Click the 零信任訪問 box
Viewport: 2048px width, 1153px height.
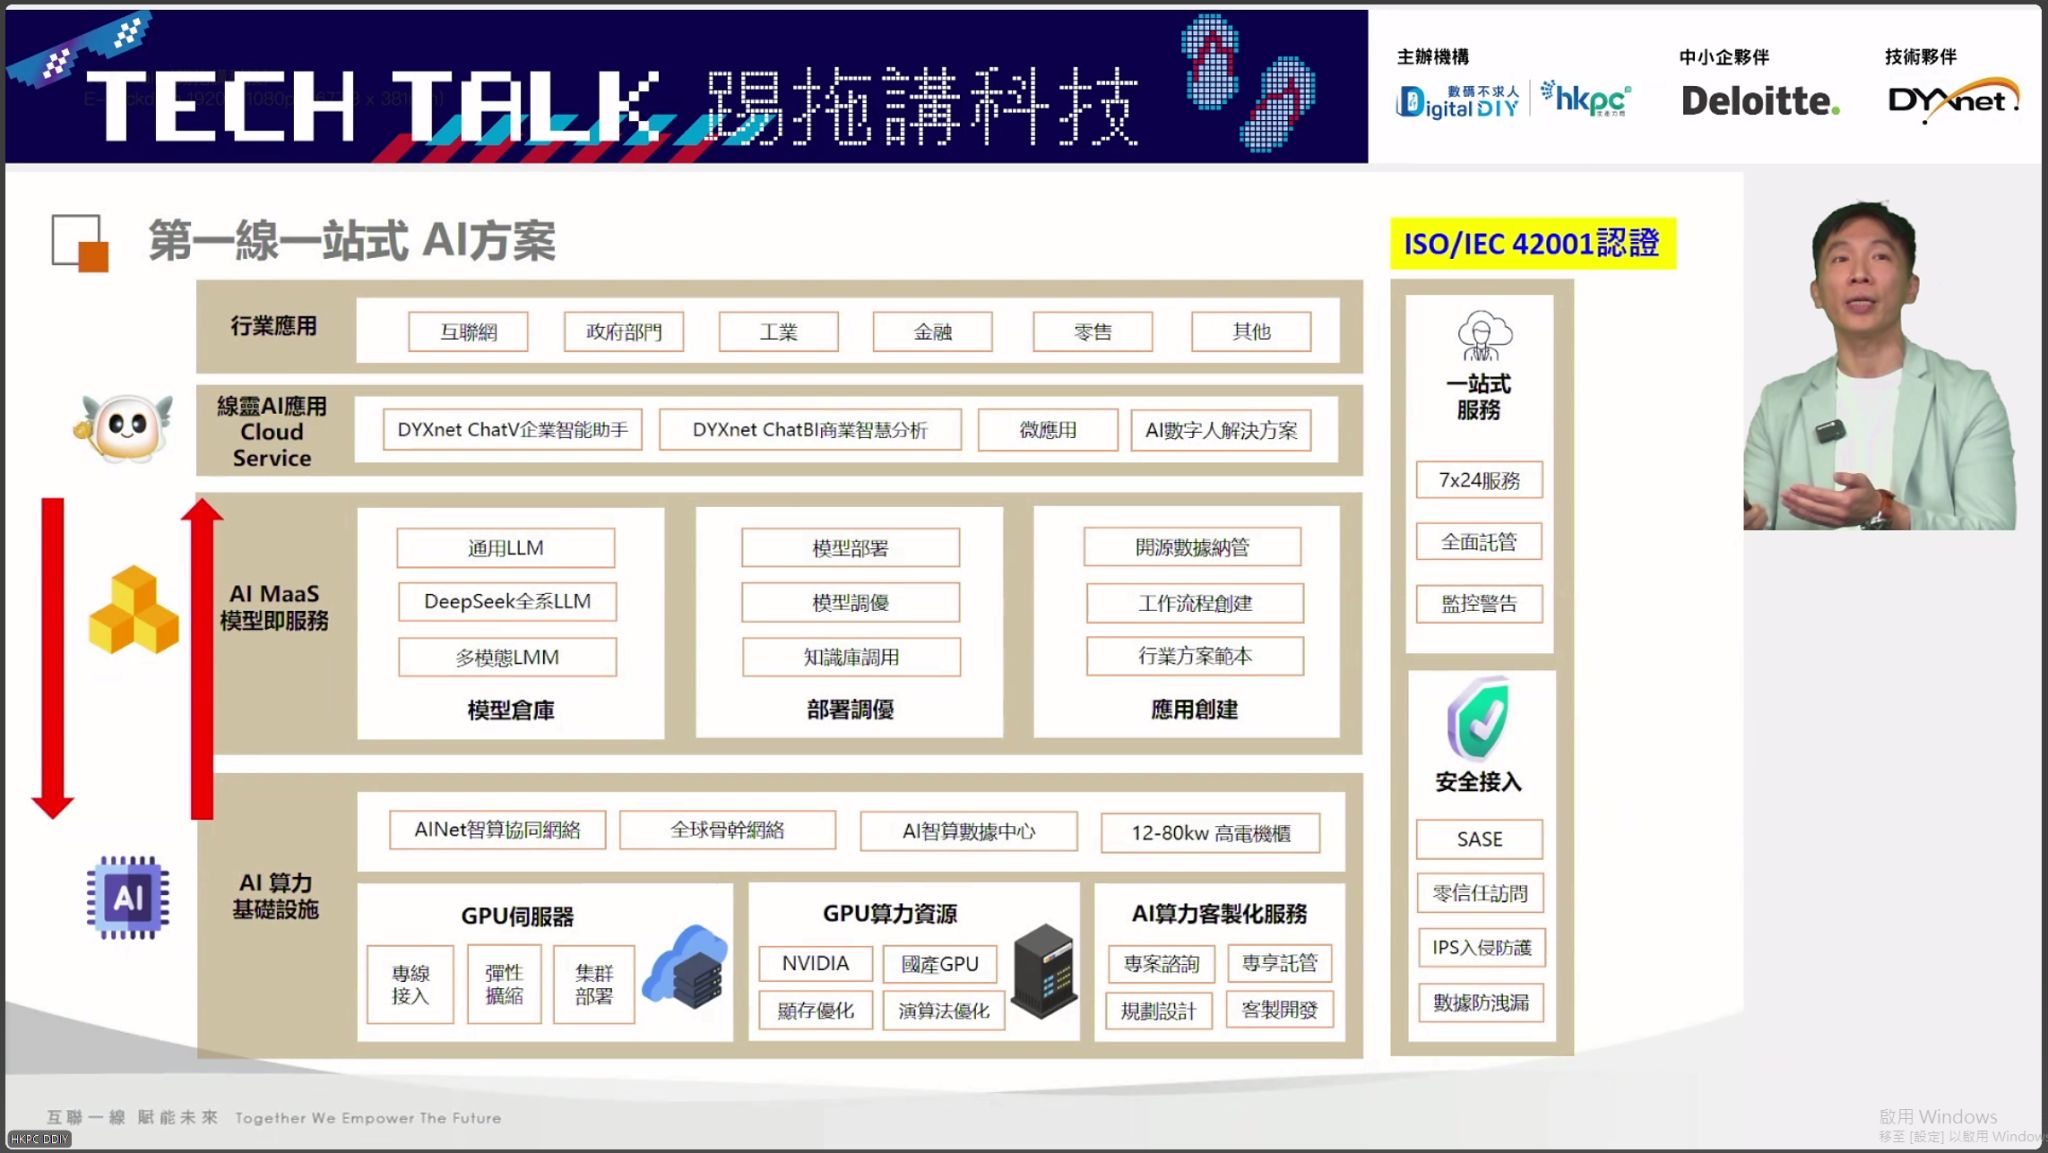pyautogui.click(x=1480, y=893)
